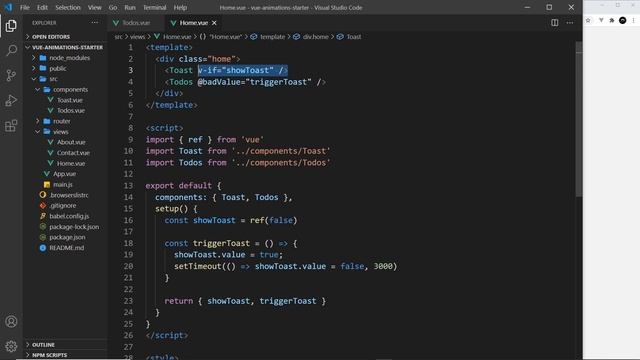Select the Home.vue editor tab
The height and width of the screenshot is (360, 640).
tap(194, 23)
